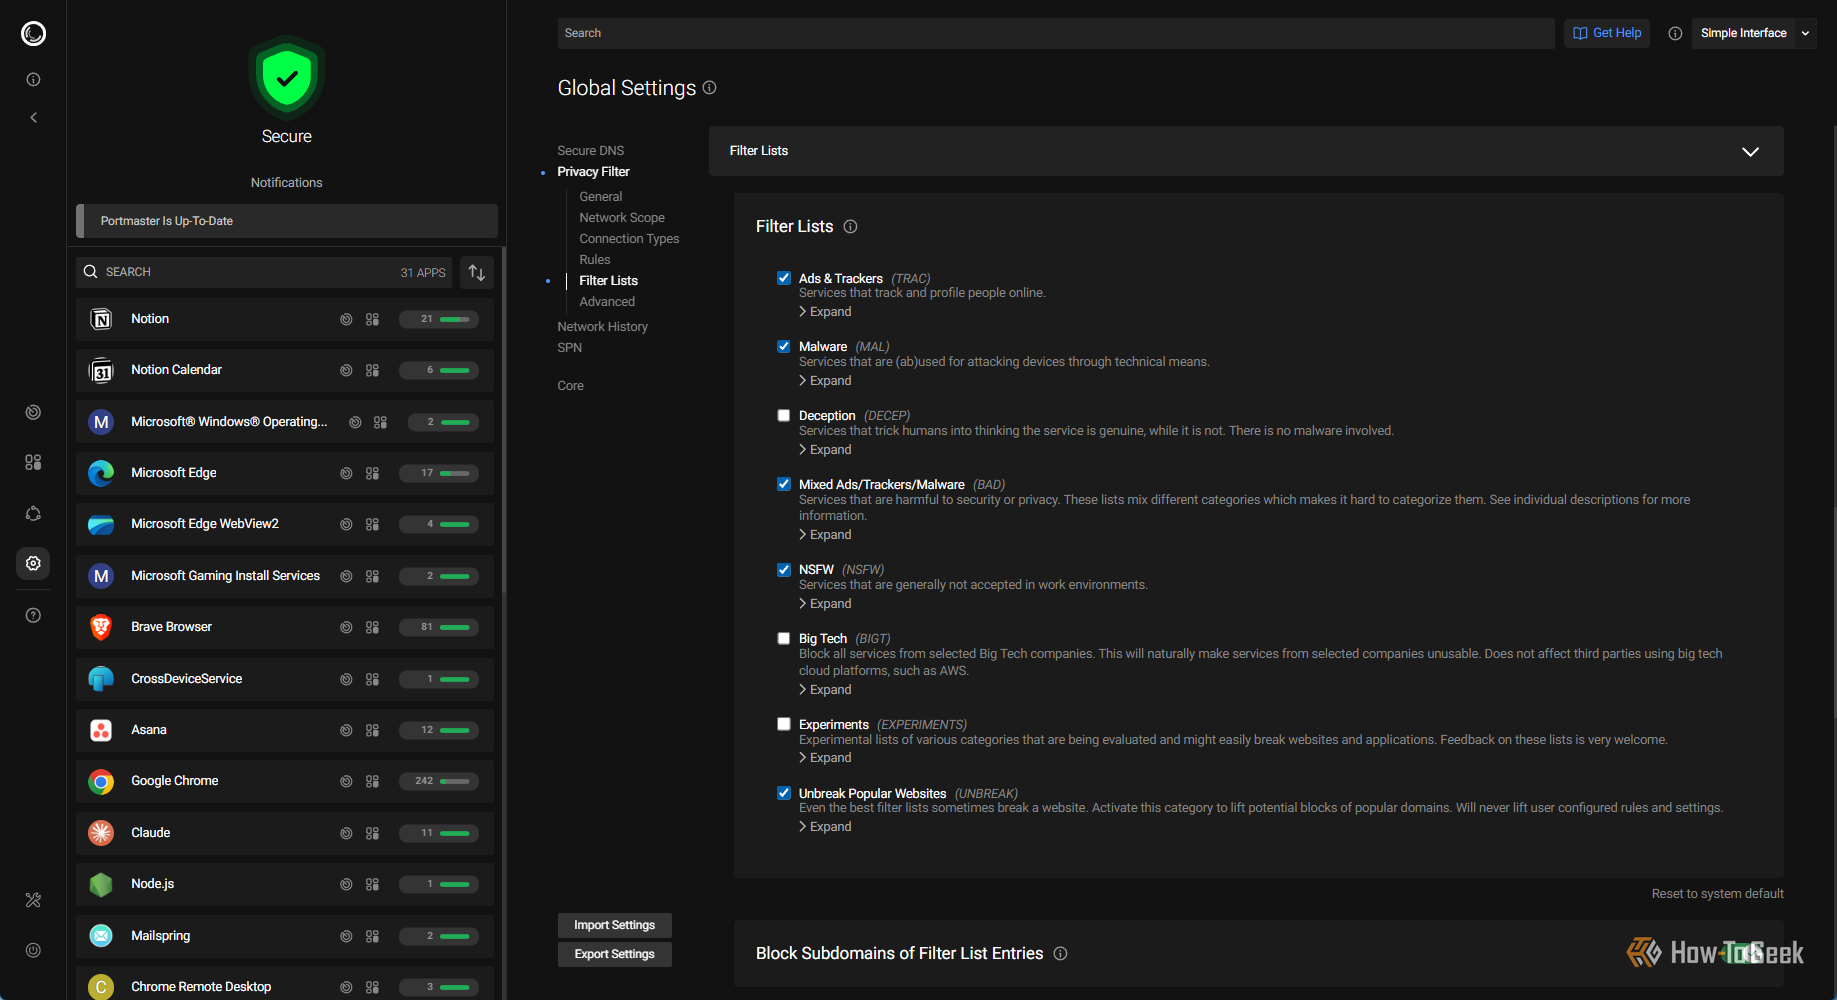Open General under Privacy Filter
Viewport: 1837px width, 1000px height.
[601, 196]
